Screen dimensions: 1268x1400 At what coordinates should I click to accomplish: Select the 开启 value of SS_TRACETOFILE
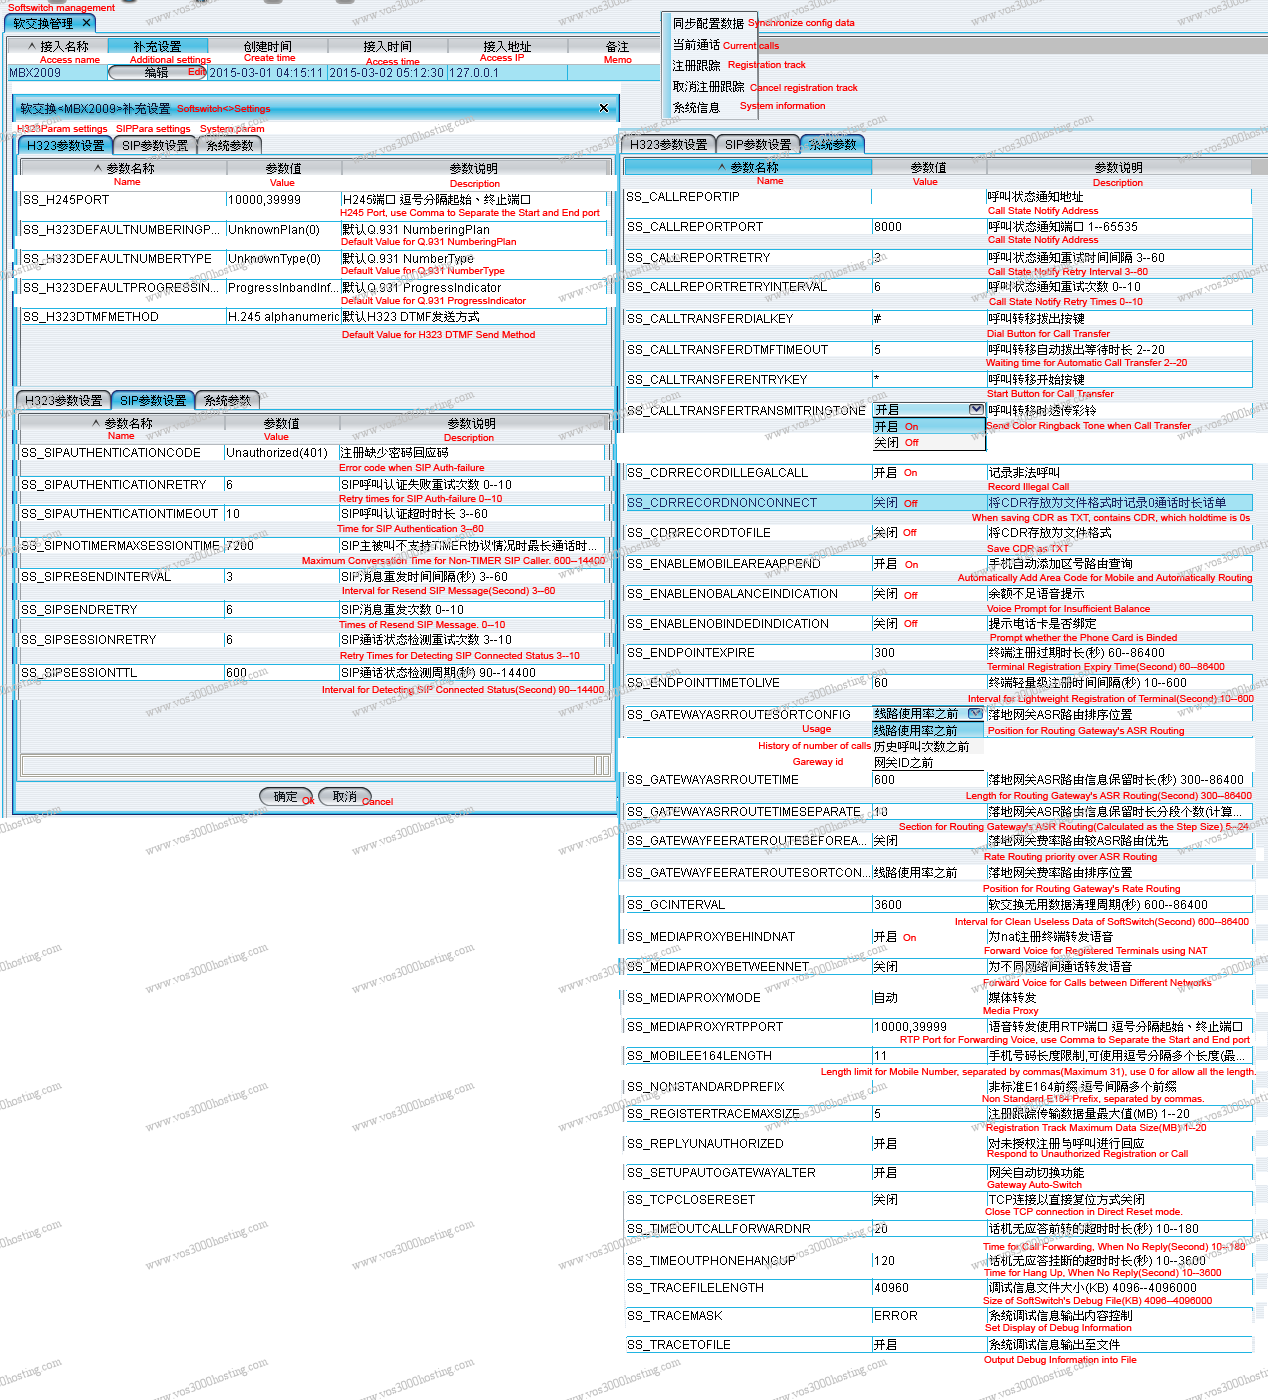pos(929,1345)
